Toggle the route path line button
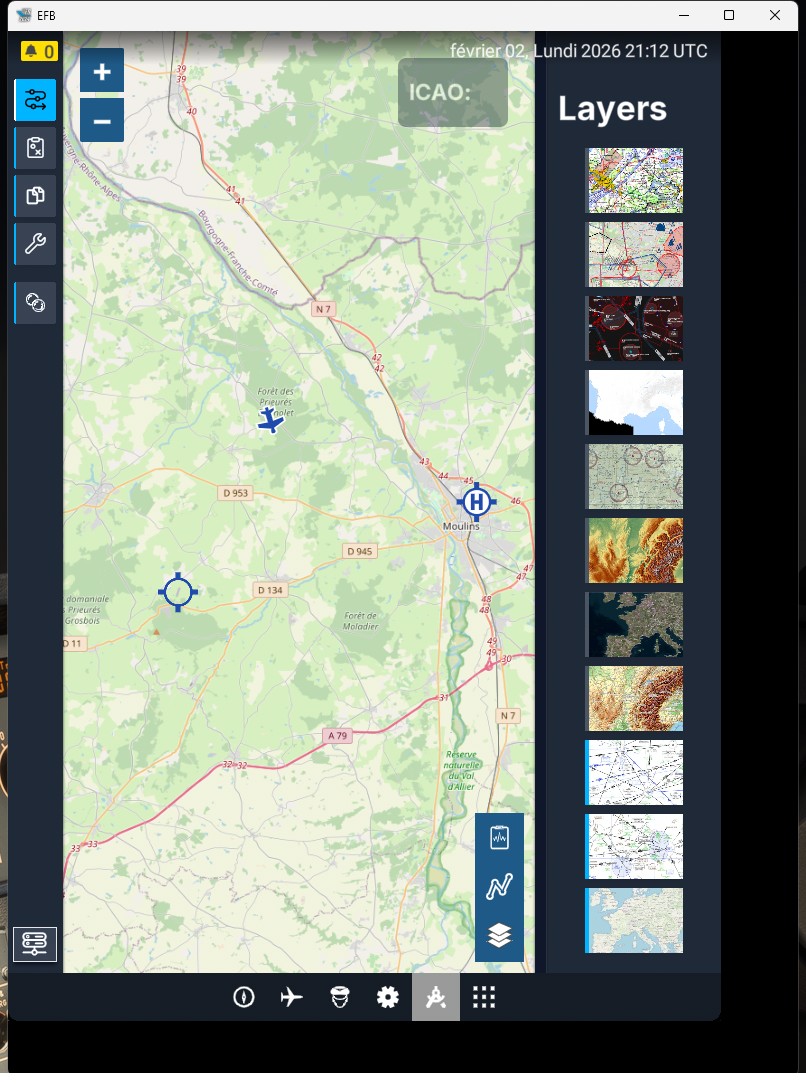Image resolution: width=806 pixels, height=1084 pixels. (x=499, y=886)
